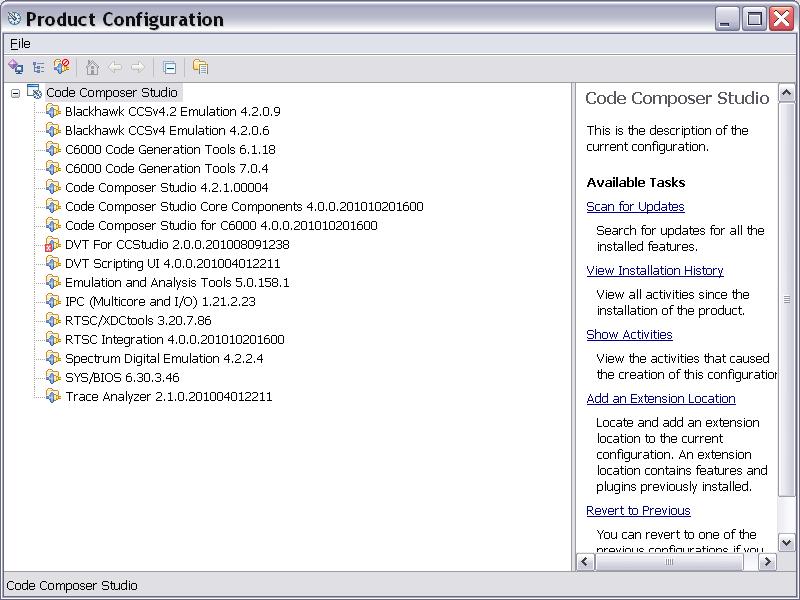Click the right arrow of the horizontal scrollbar
Viewport: 800px width, 600px height.
[x=767, y=562]
